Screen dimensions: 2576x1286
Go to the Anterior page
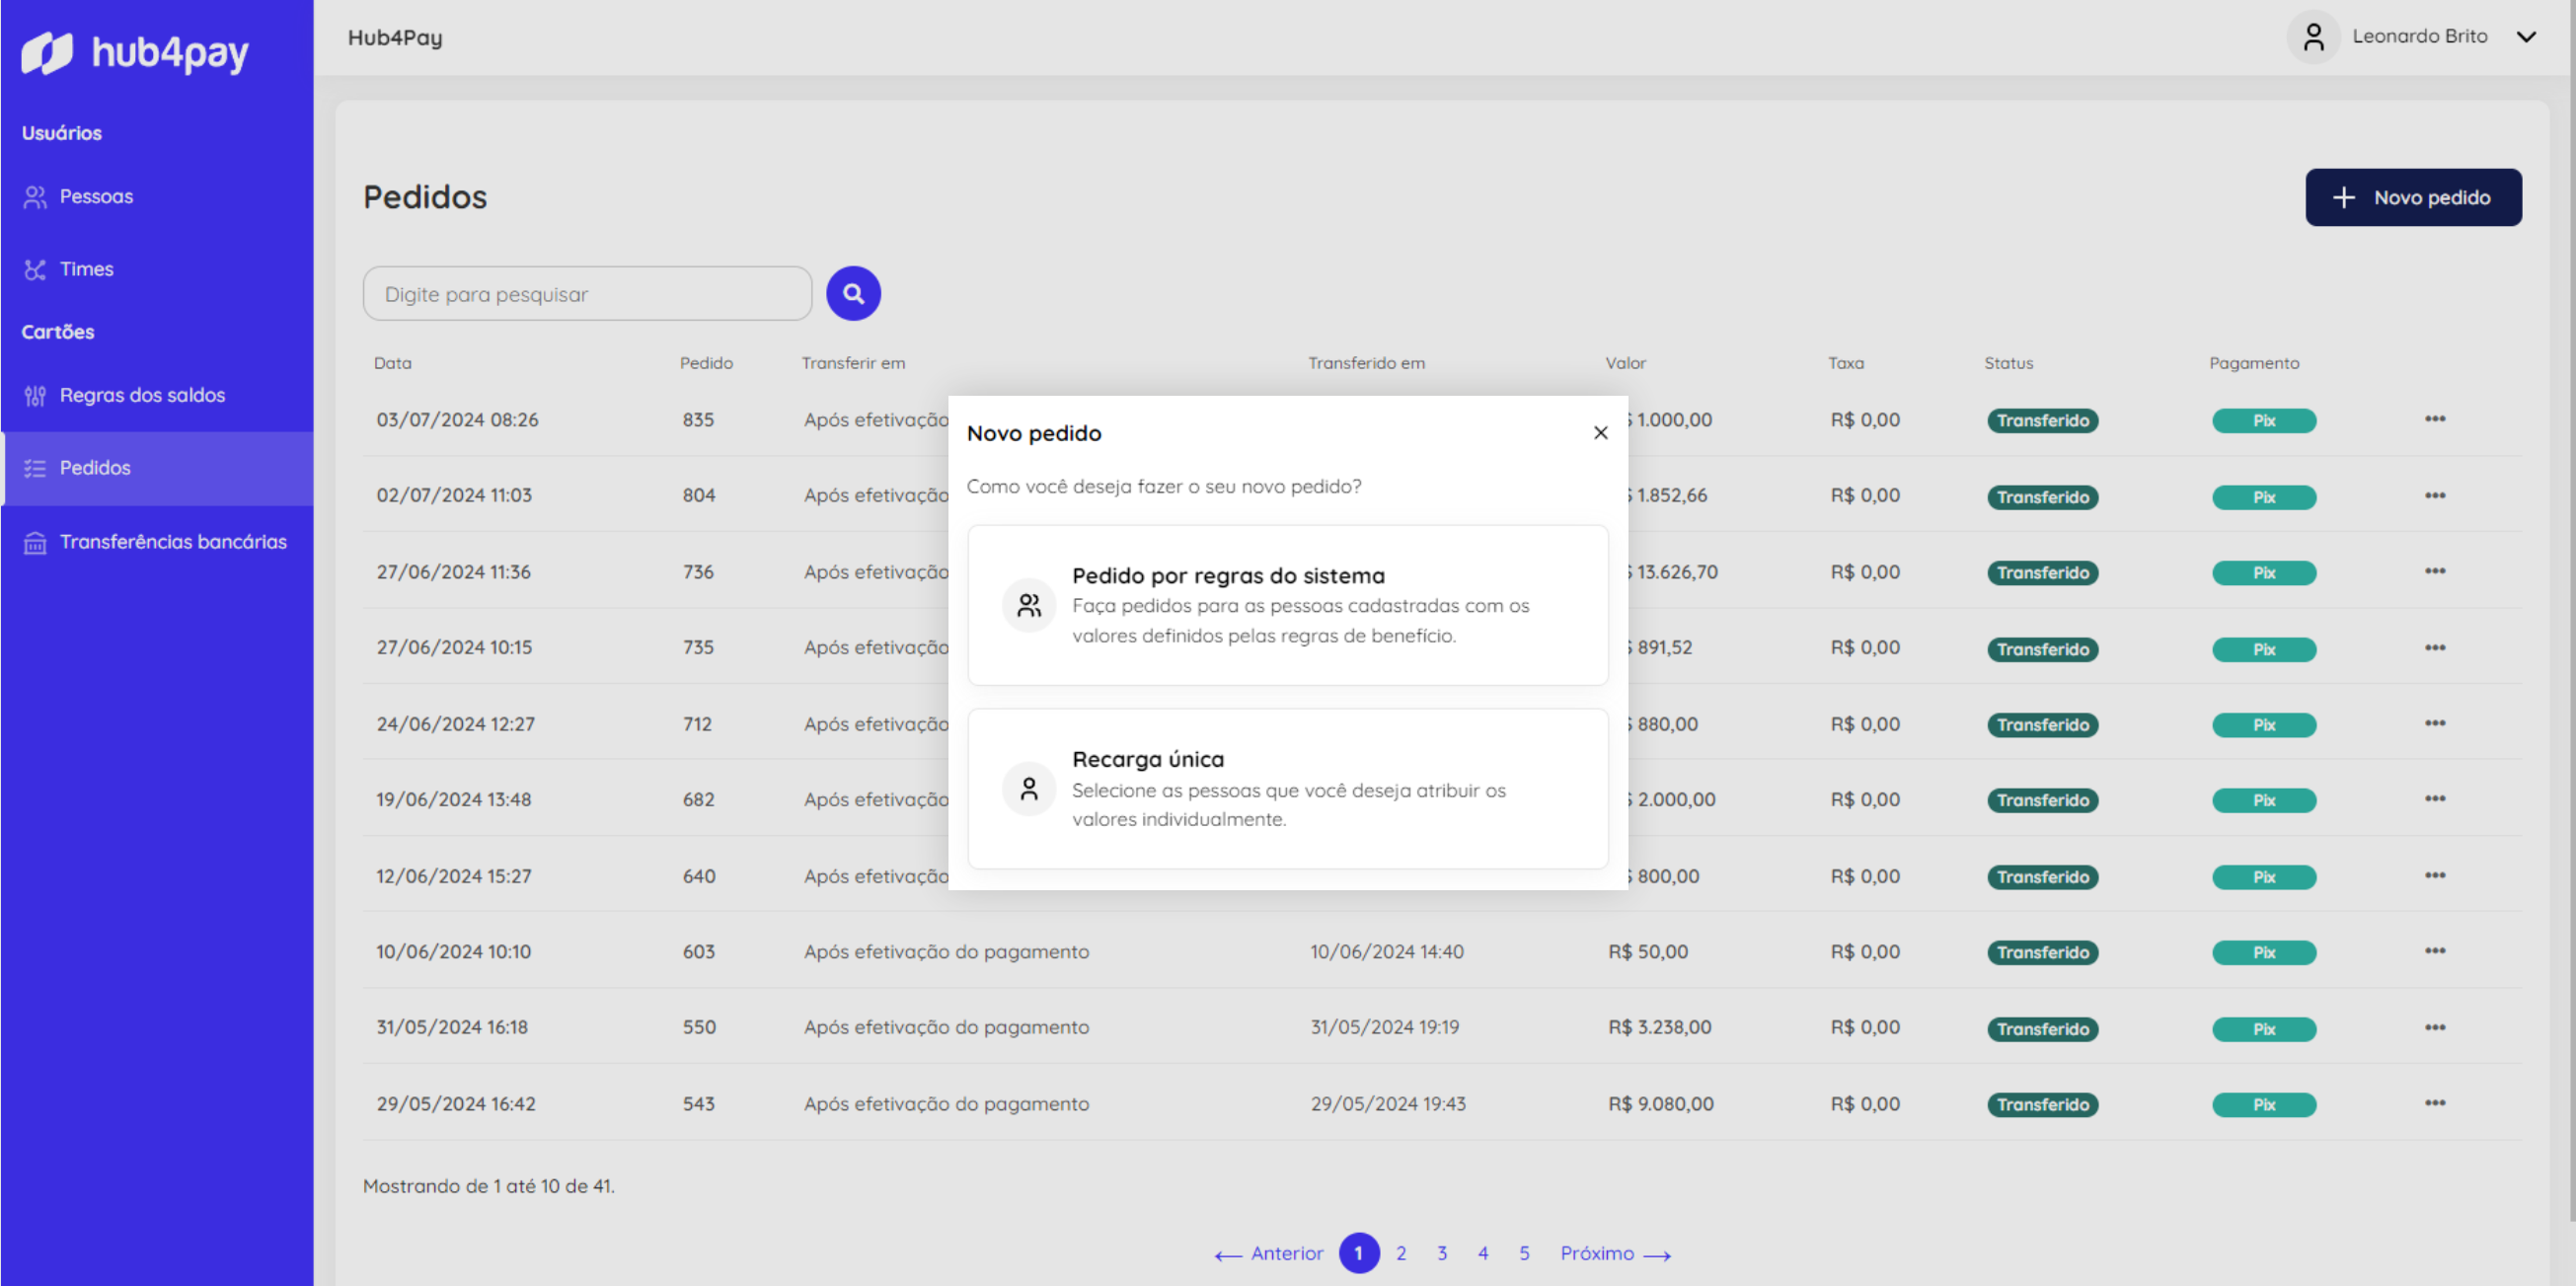[1268, 1254]
